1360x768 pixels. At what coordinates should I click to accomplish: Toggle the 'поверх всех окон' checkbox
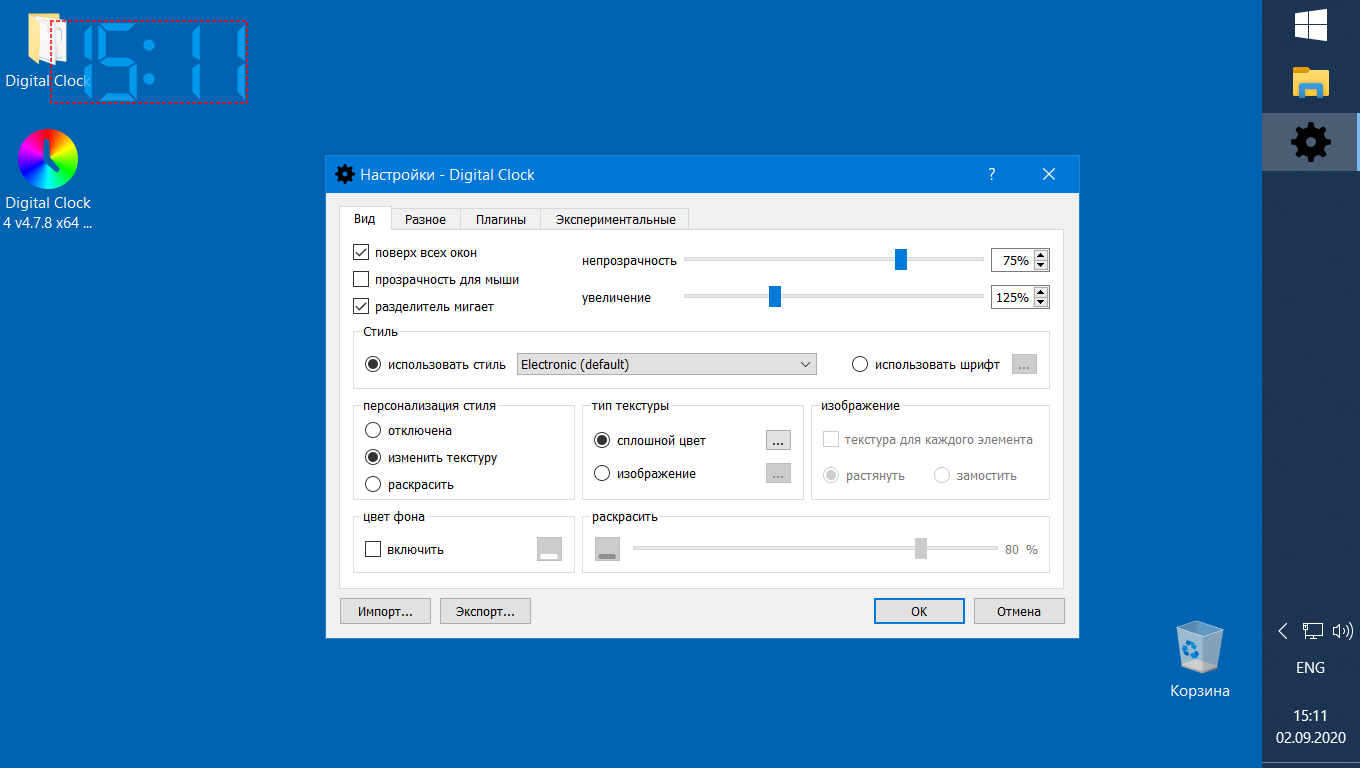coord(362,252)
